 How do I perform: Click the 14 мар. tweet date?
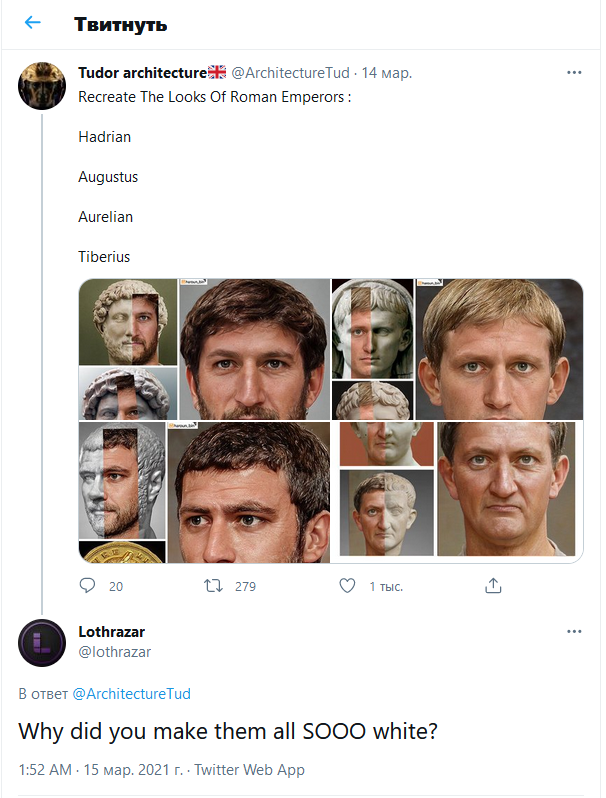coord(387,73)
